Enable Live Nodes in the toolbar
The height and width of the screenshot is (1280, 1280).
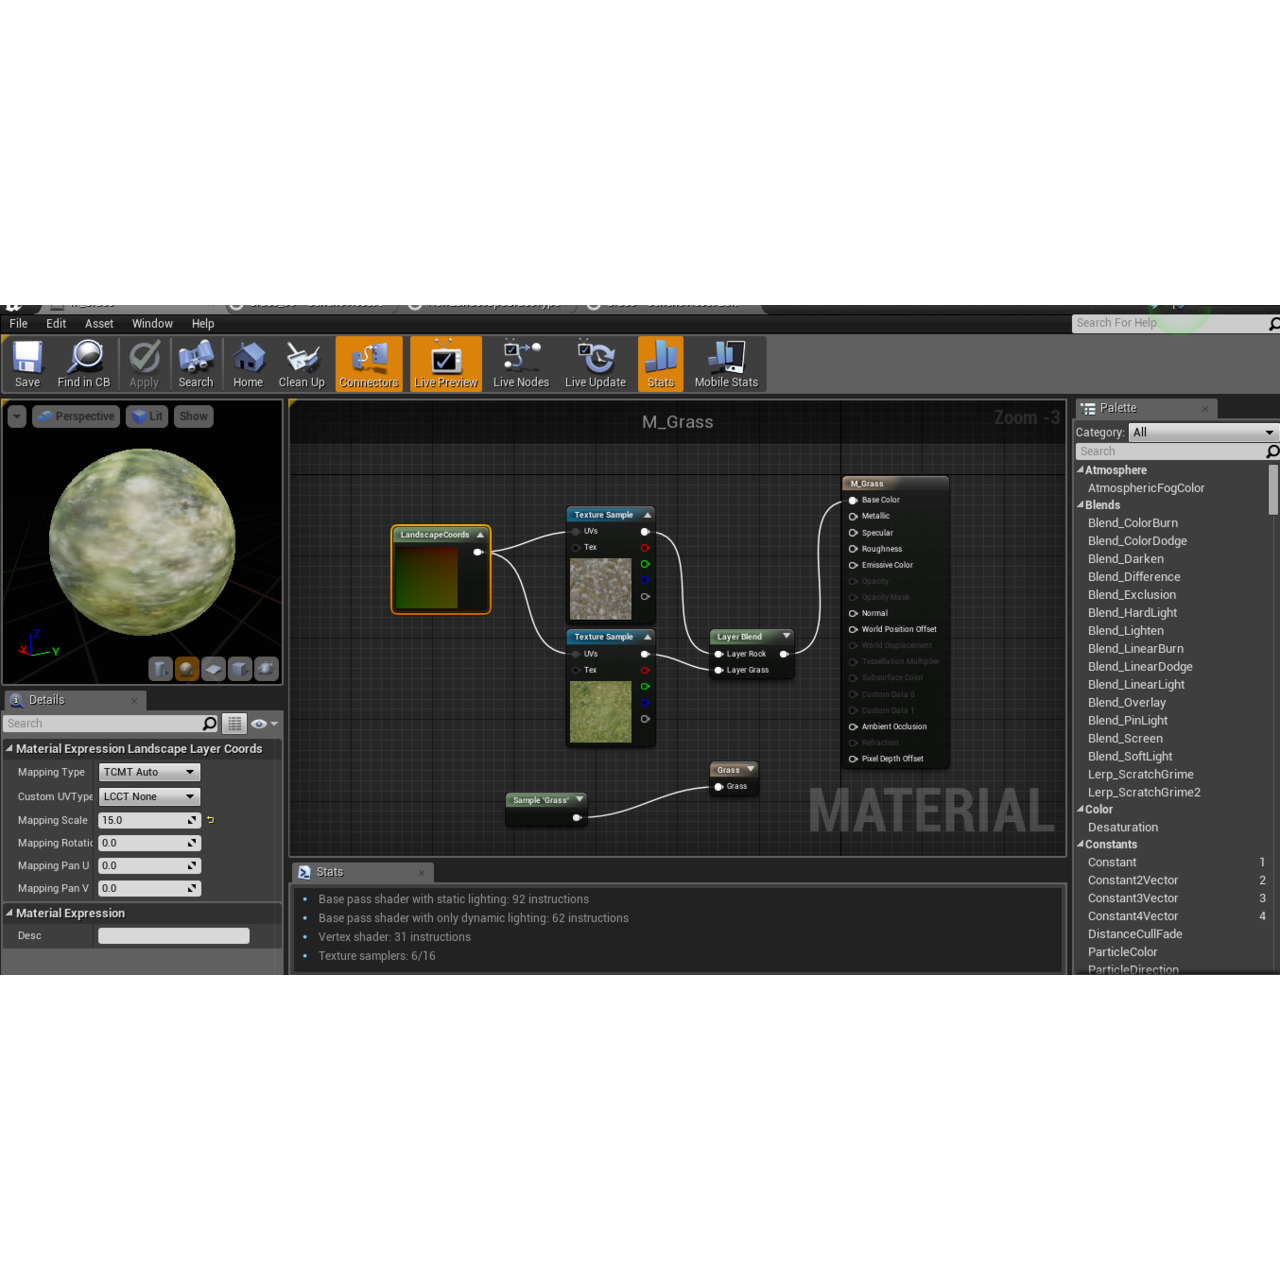tap(520, 363)
